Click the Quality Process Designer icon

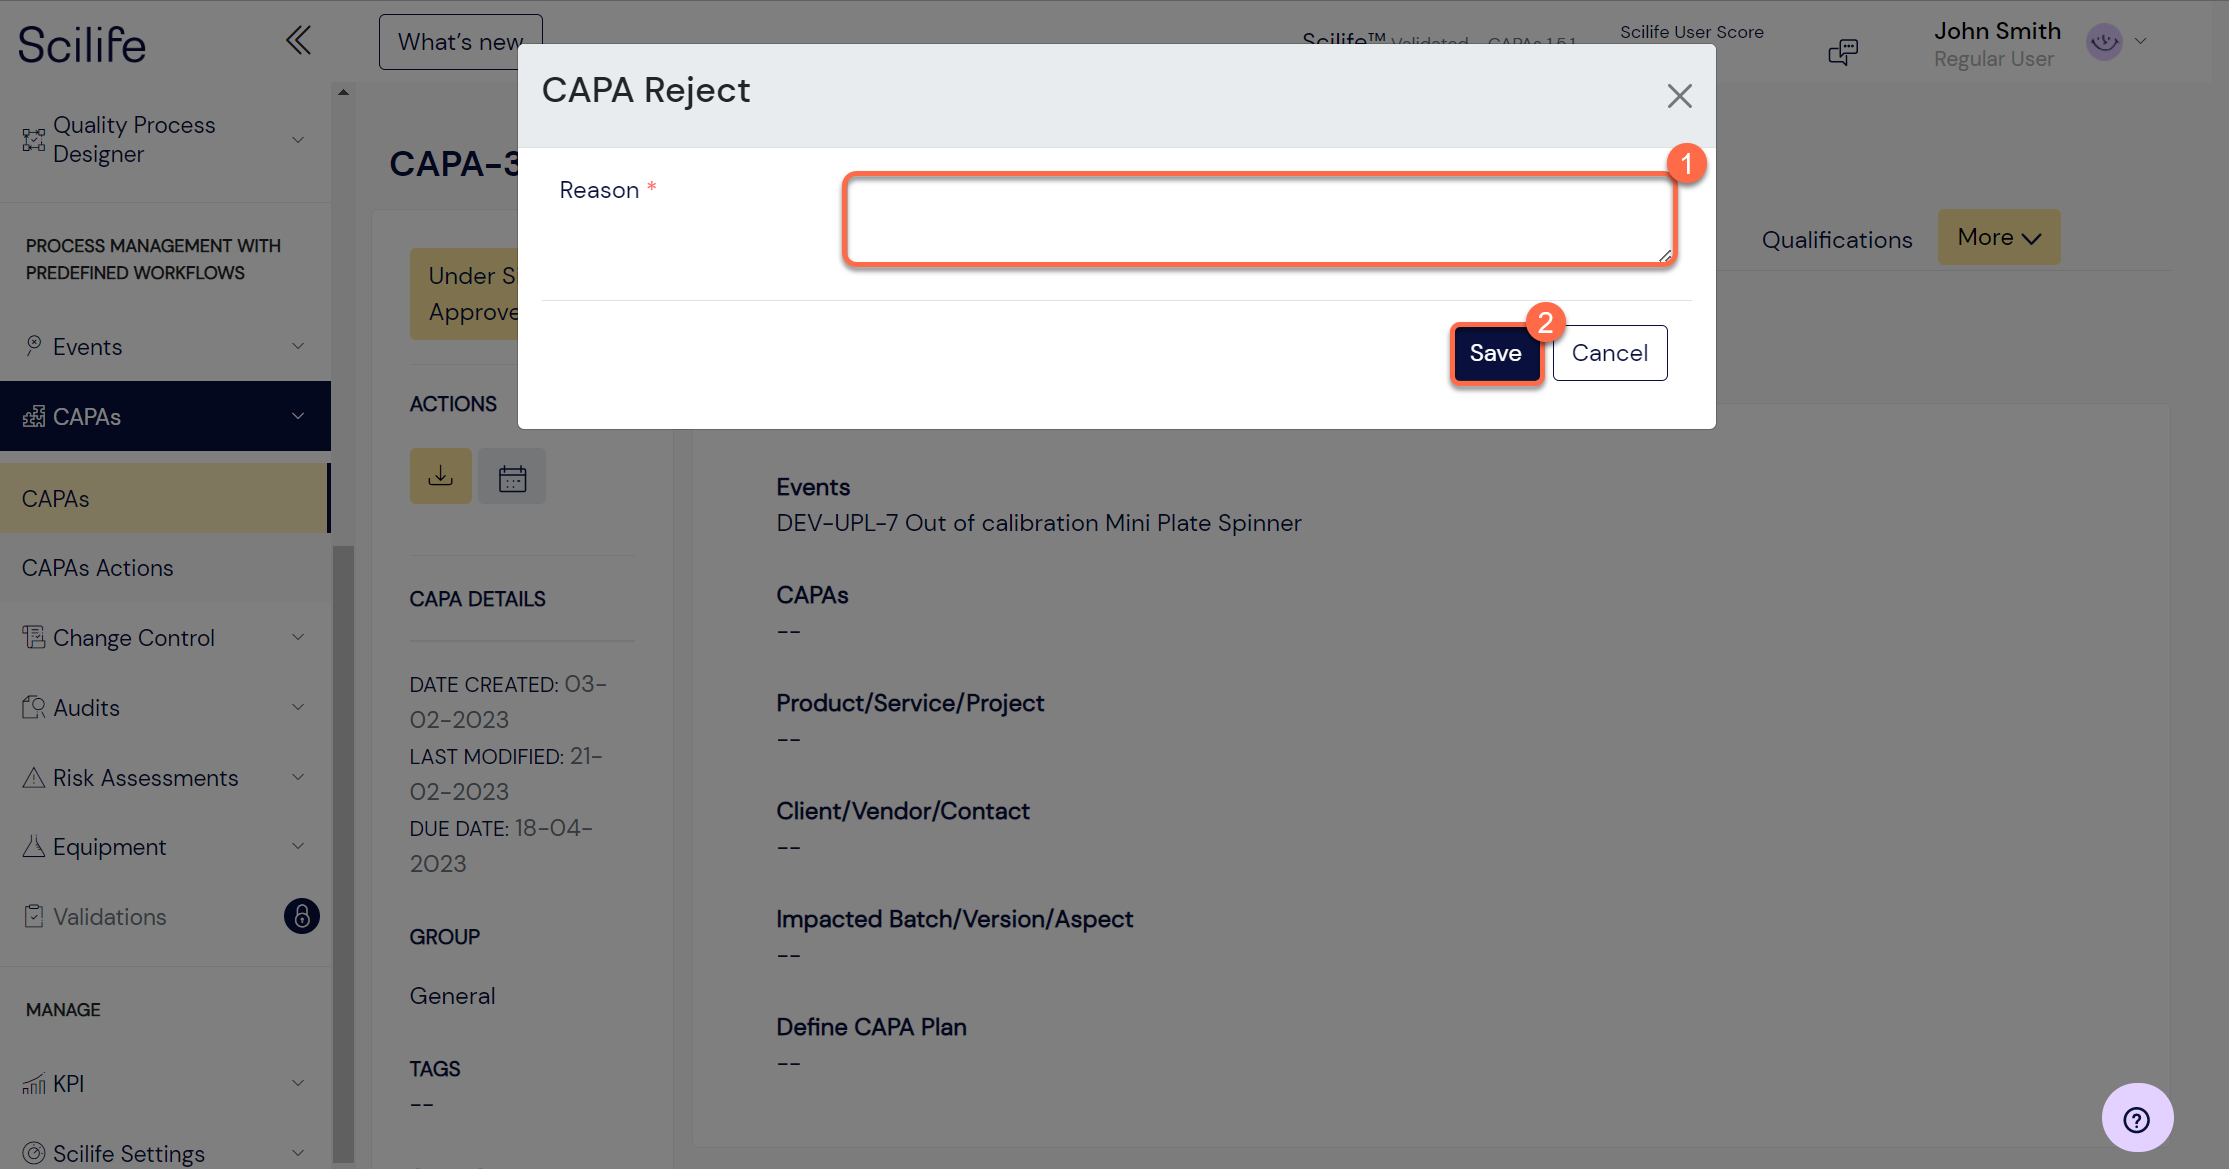34,140
